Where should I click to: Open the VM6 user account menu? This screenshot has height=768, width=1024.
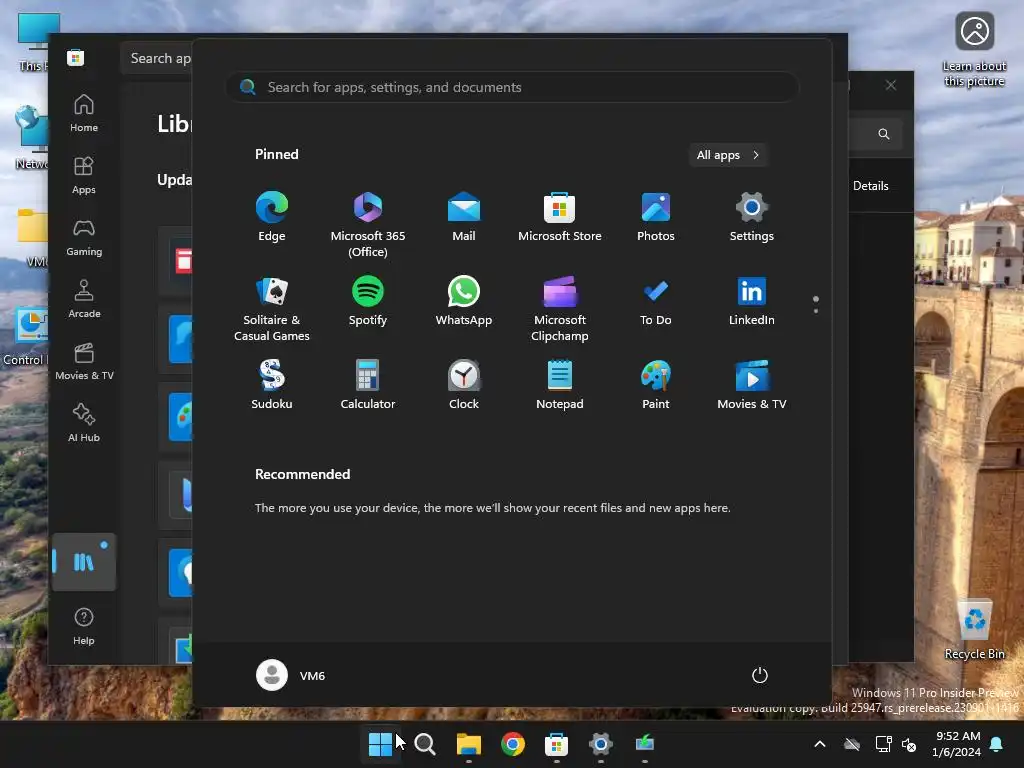pyautogui.click(x=291, y=675)
